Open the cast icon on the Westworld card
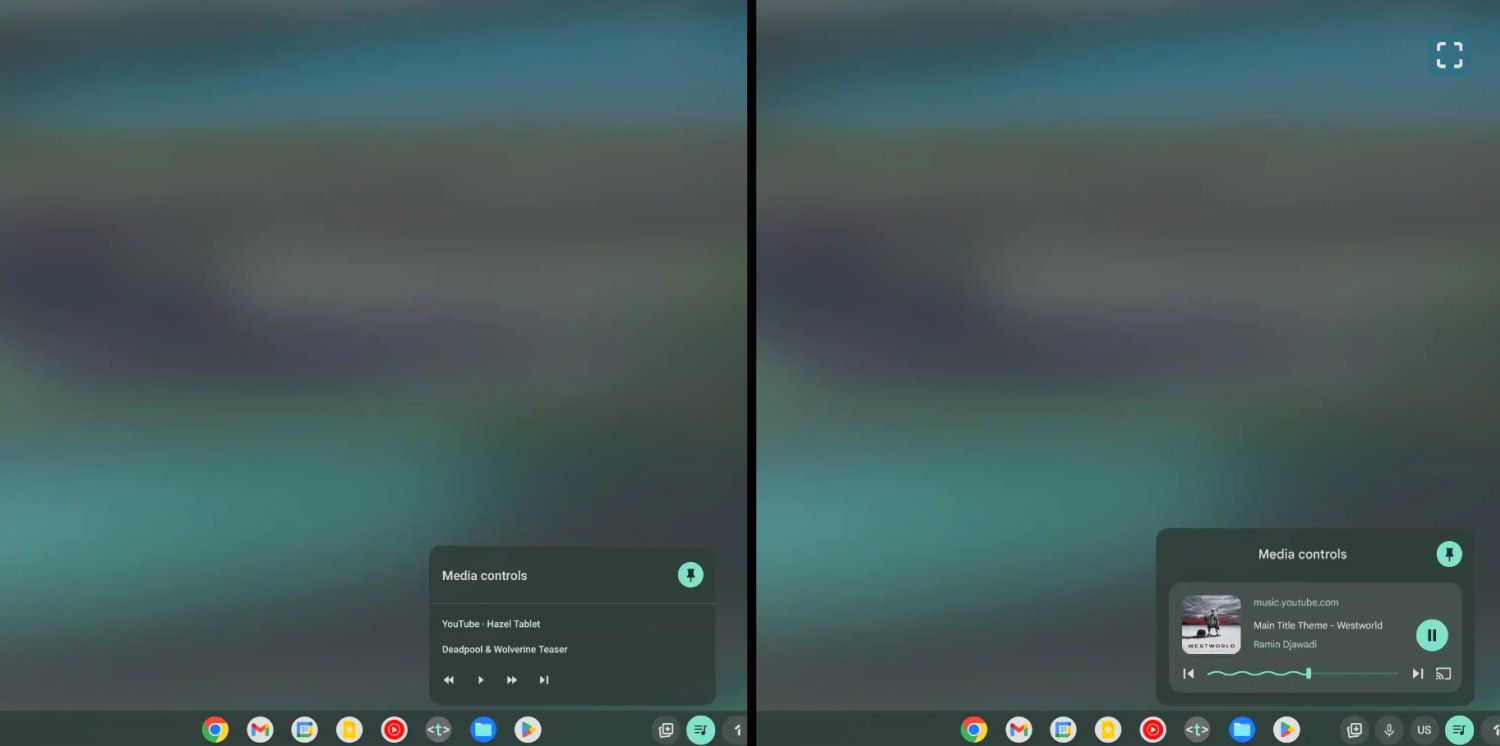 click(x=1443, y=674)
